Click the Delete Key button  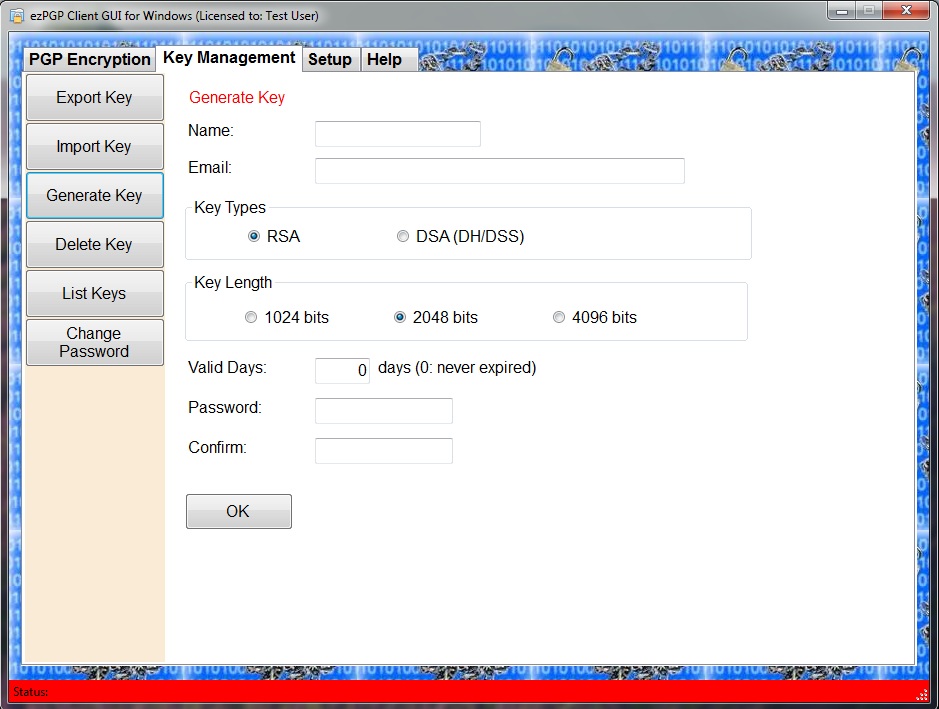point(94,244)
